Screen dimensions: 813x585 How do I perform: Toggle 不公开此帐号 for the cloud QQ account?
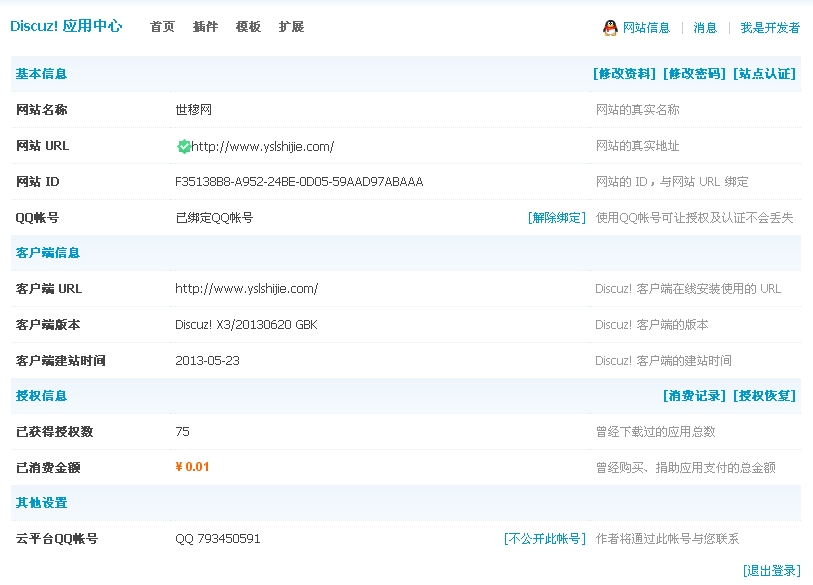click(x=544, y=539)
